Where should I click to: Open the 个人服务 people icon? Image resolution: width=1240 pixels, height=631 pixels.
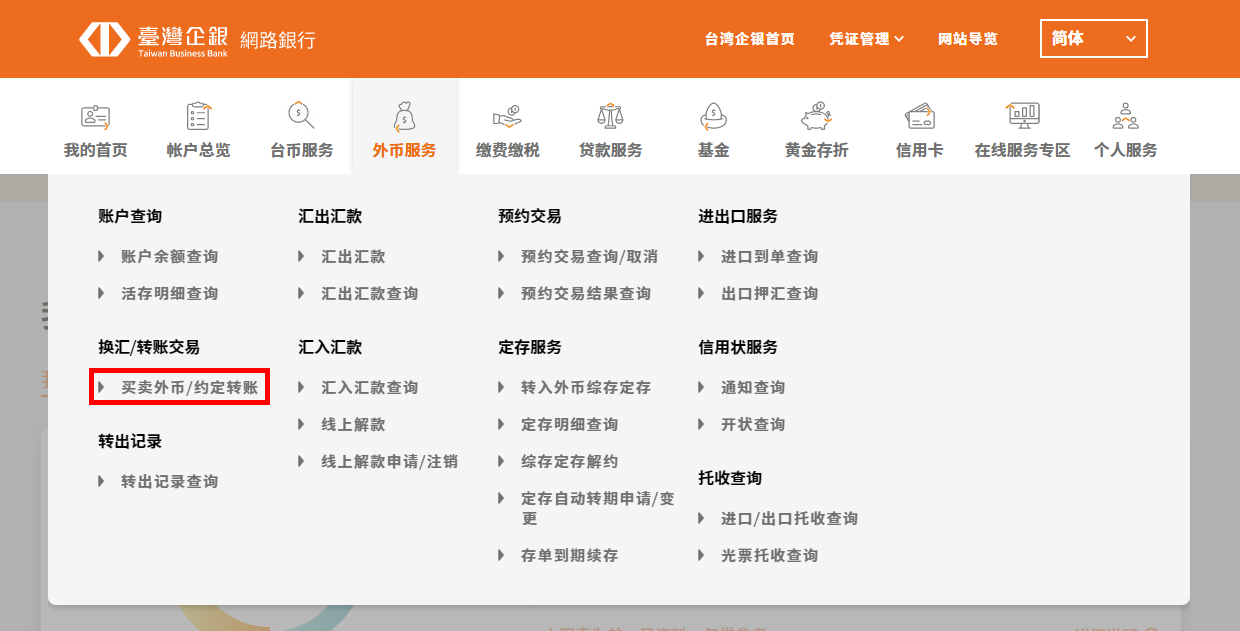(1125, 117)
